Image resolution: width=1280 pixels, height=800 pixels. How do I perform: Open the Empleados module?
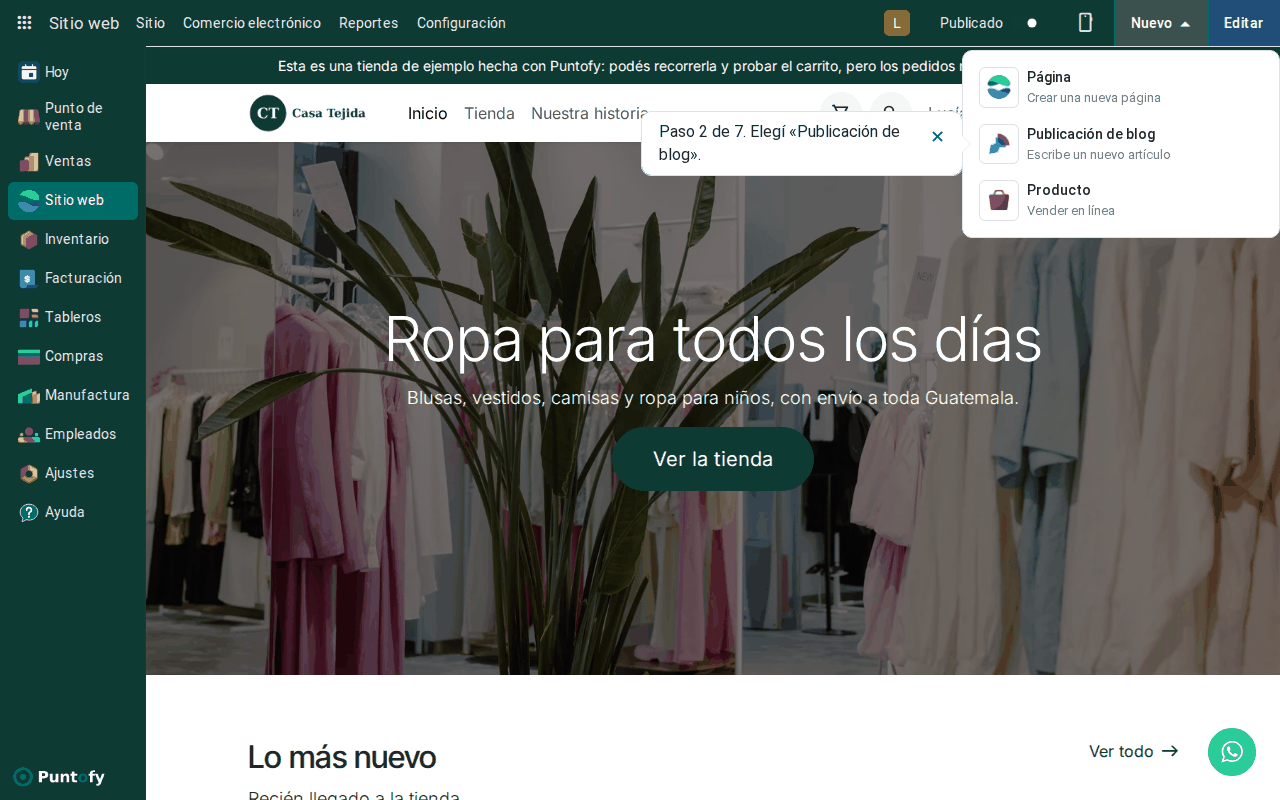pos(73,434)
